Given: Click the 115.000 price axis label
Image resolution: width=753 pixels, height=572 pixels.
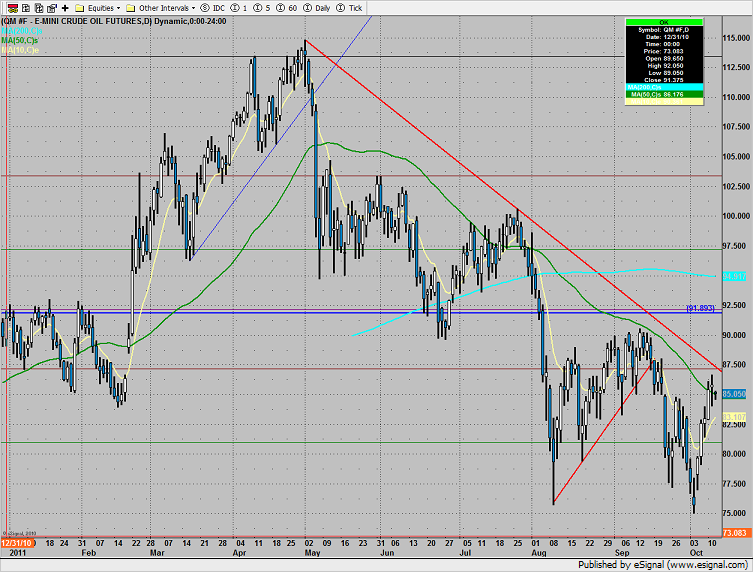Looking at the screenshot, I should coord(736,38).
